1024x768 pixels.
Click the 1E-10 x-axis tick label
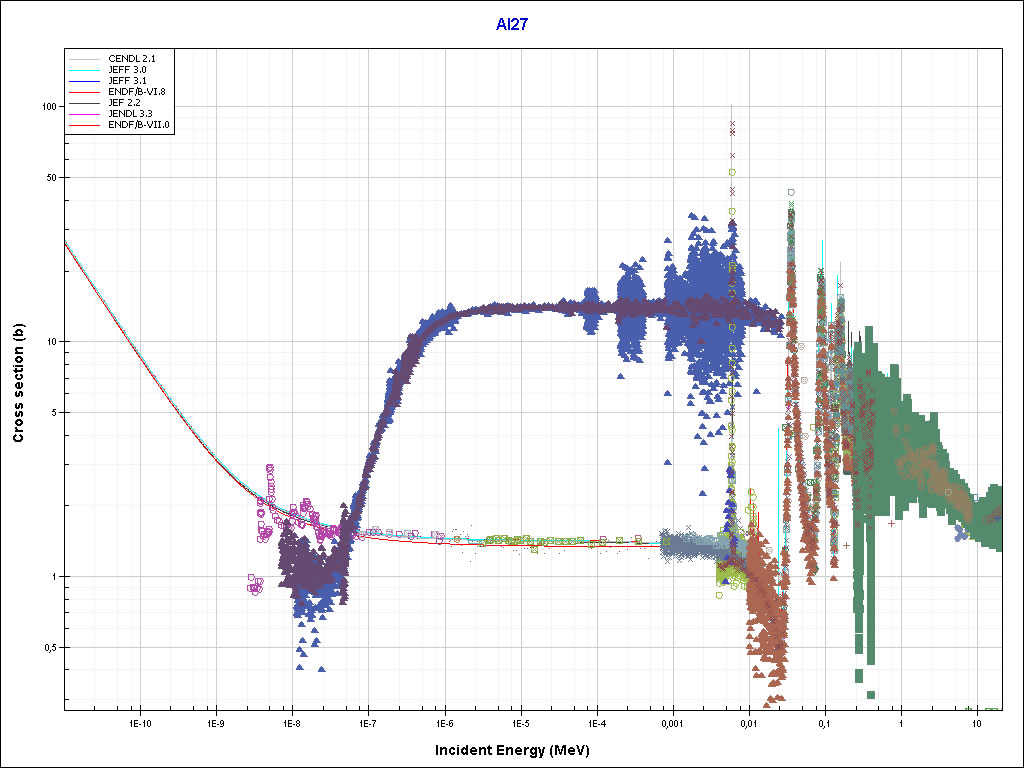coord(140,722)
